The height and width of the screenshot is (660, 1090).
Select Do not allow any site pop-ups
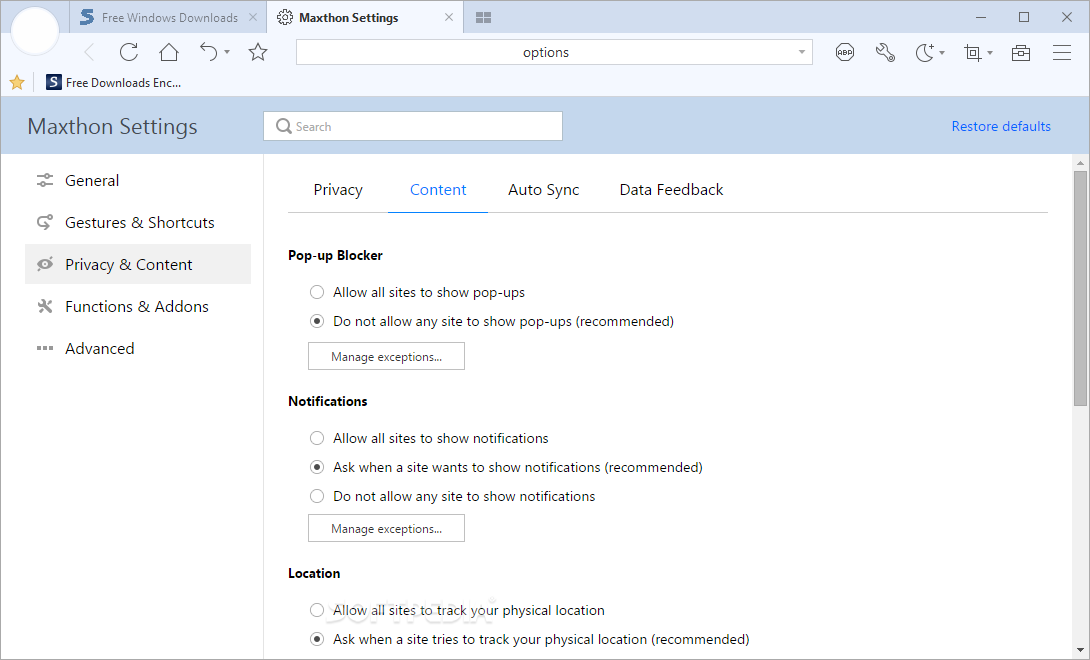317,321
